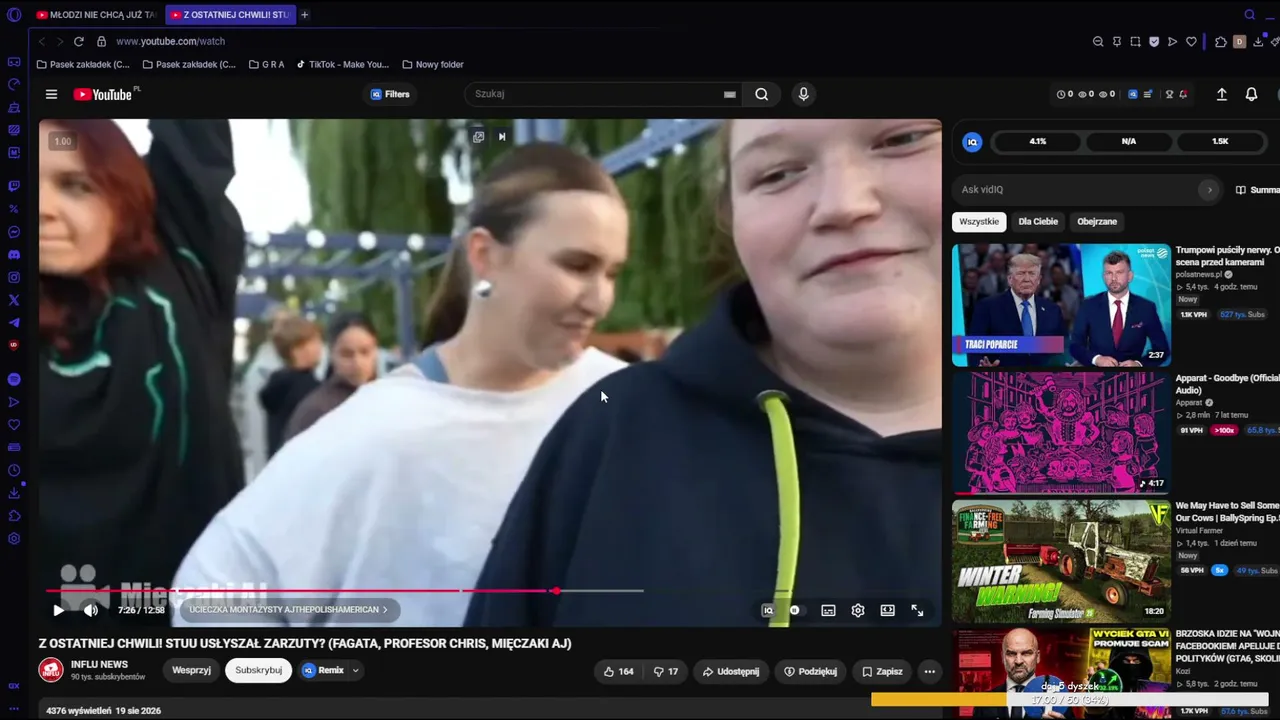This screenshot has height=720, width=1280.
Task: Play the paused video
Action: pos(59,610)
